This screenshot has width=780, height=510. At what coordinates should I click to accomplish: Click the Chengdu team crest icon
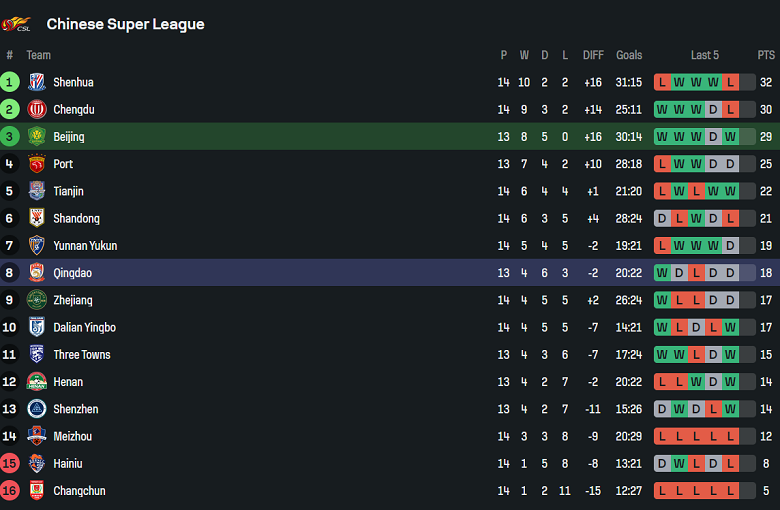click(37, 109)
